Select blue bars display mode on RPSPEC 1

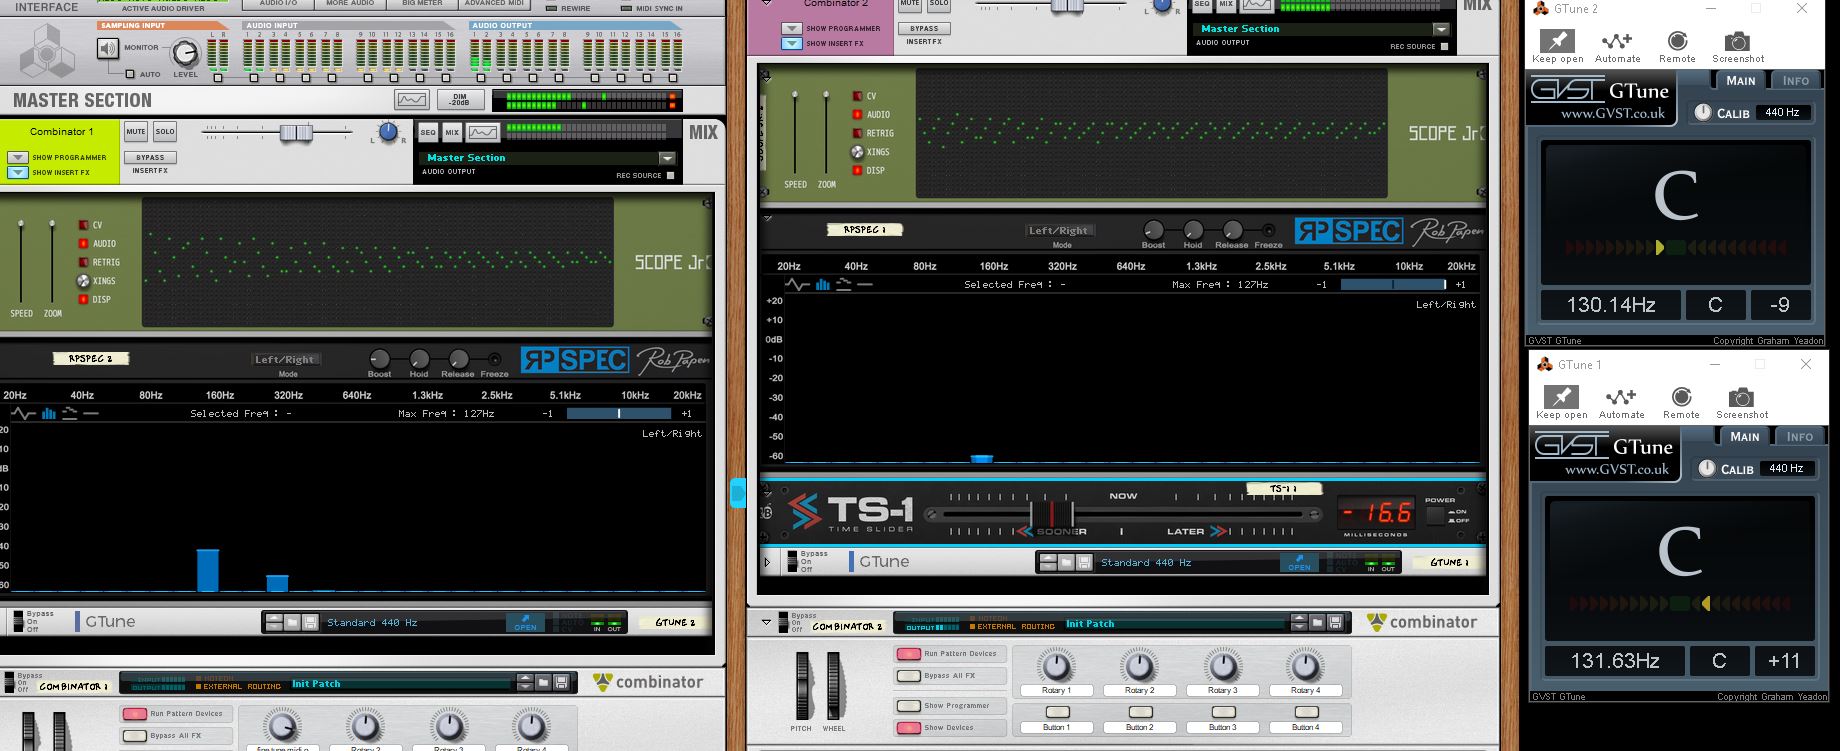point(823,284)
